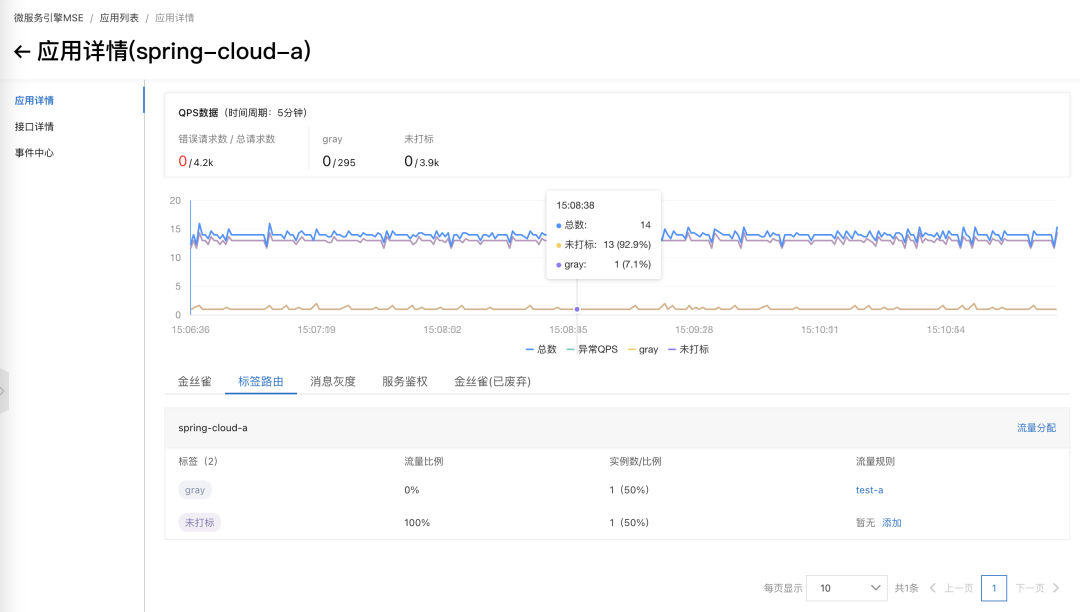Switch to the 金丝雀 tab
This screenshot has height=612, width=1080.
(x=194, y=381)
